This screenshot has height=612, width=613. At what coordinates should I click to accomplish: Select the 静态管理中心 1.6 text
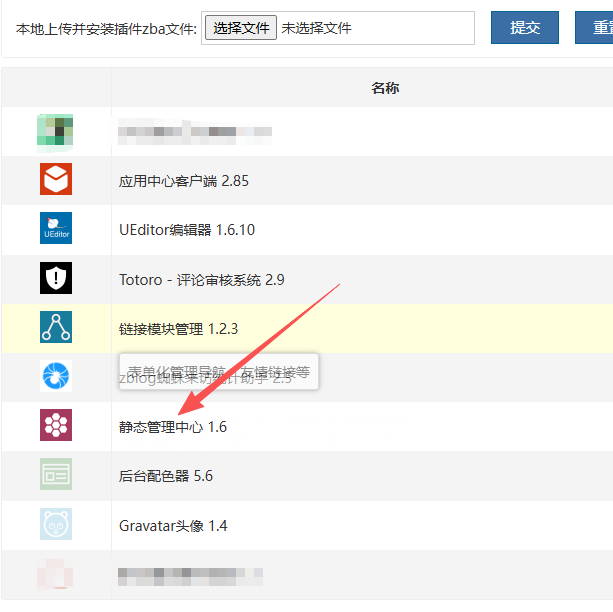[x=173, y=427]
